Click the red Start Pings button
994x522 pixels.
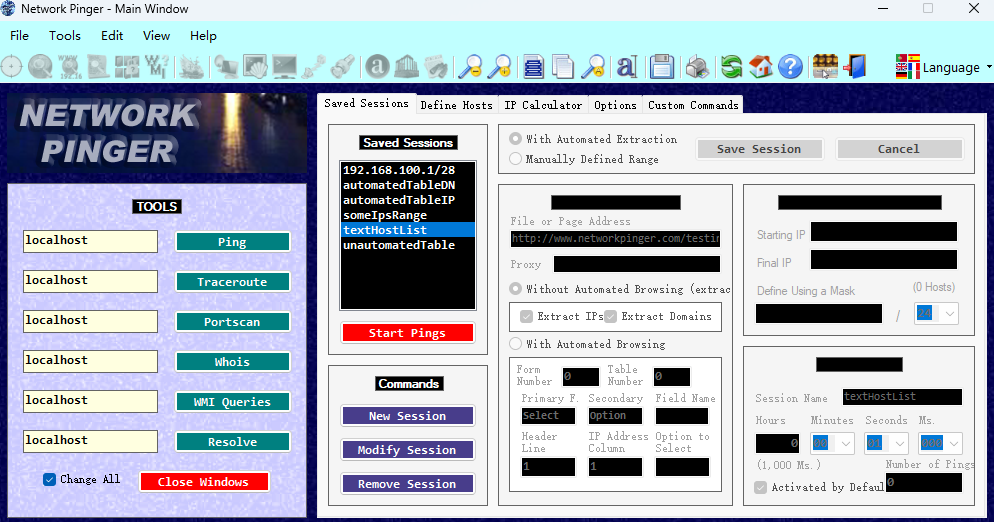(408, 333)
